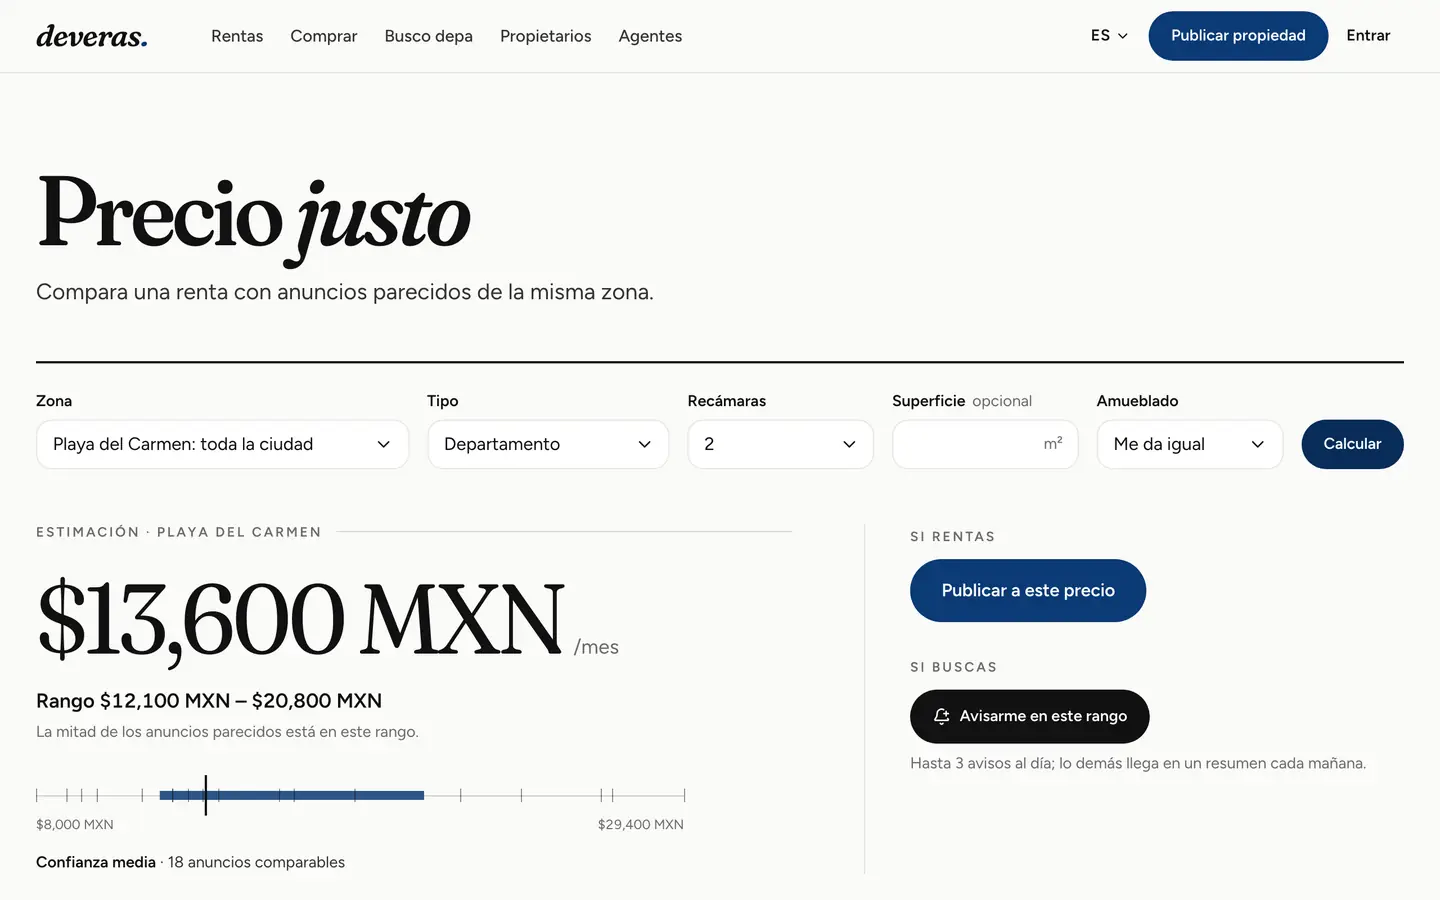
Task: Open the Amueblado dropdown
Action: (1190, 444)
